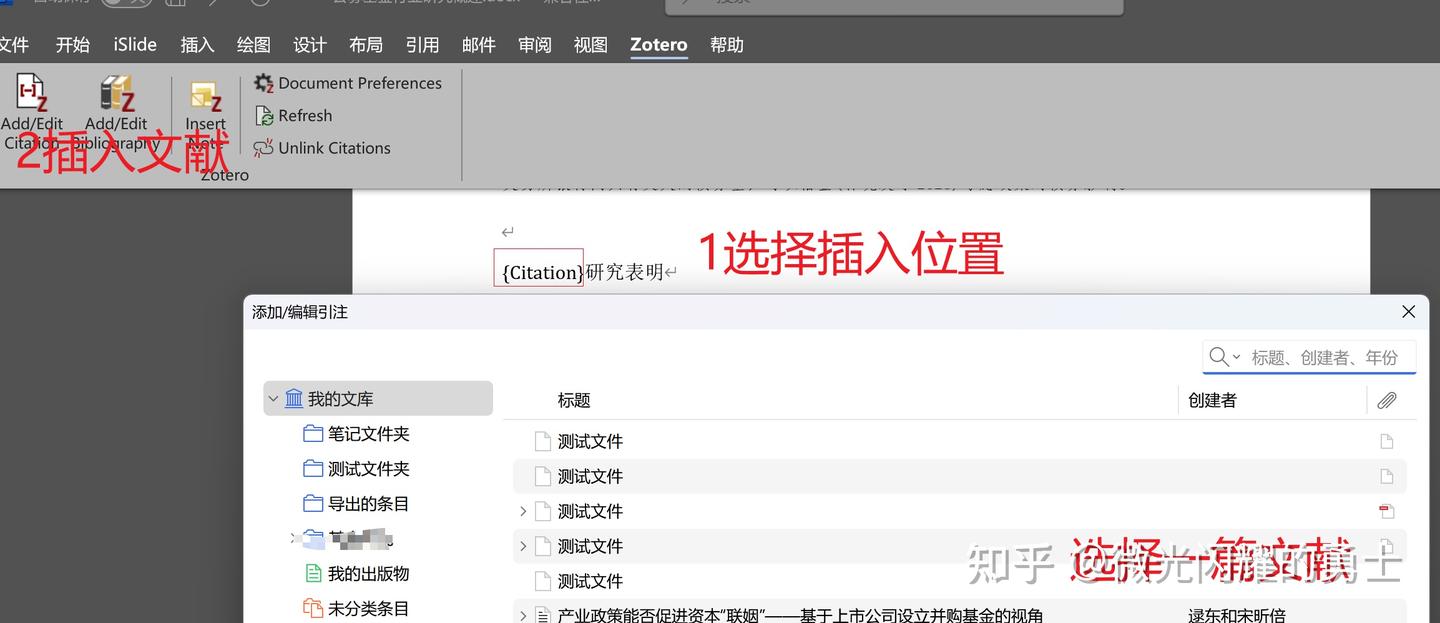The height and width of the screenshot is (623, 1440).
Task: Click the Insert Note icon
Action: tap(205, 96)
